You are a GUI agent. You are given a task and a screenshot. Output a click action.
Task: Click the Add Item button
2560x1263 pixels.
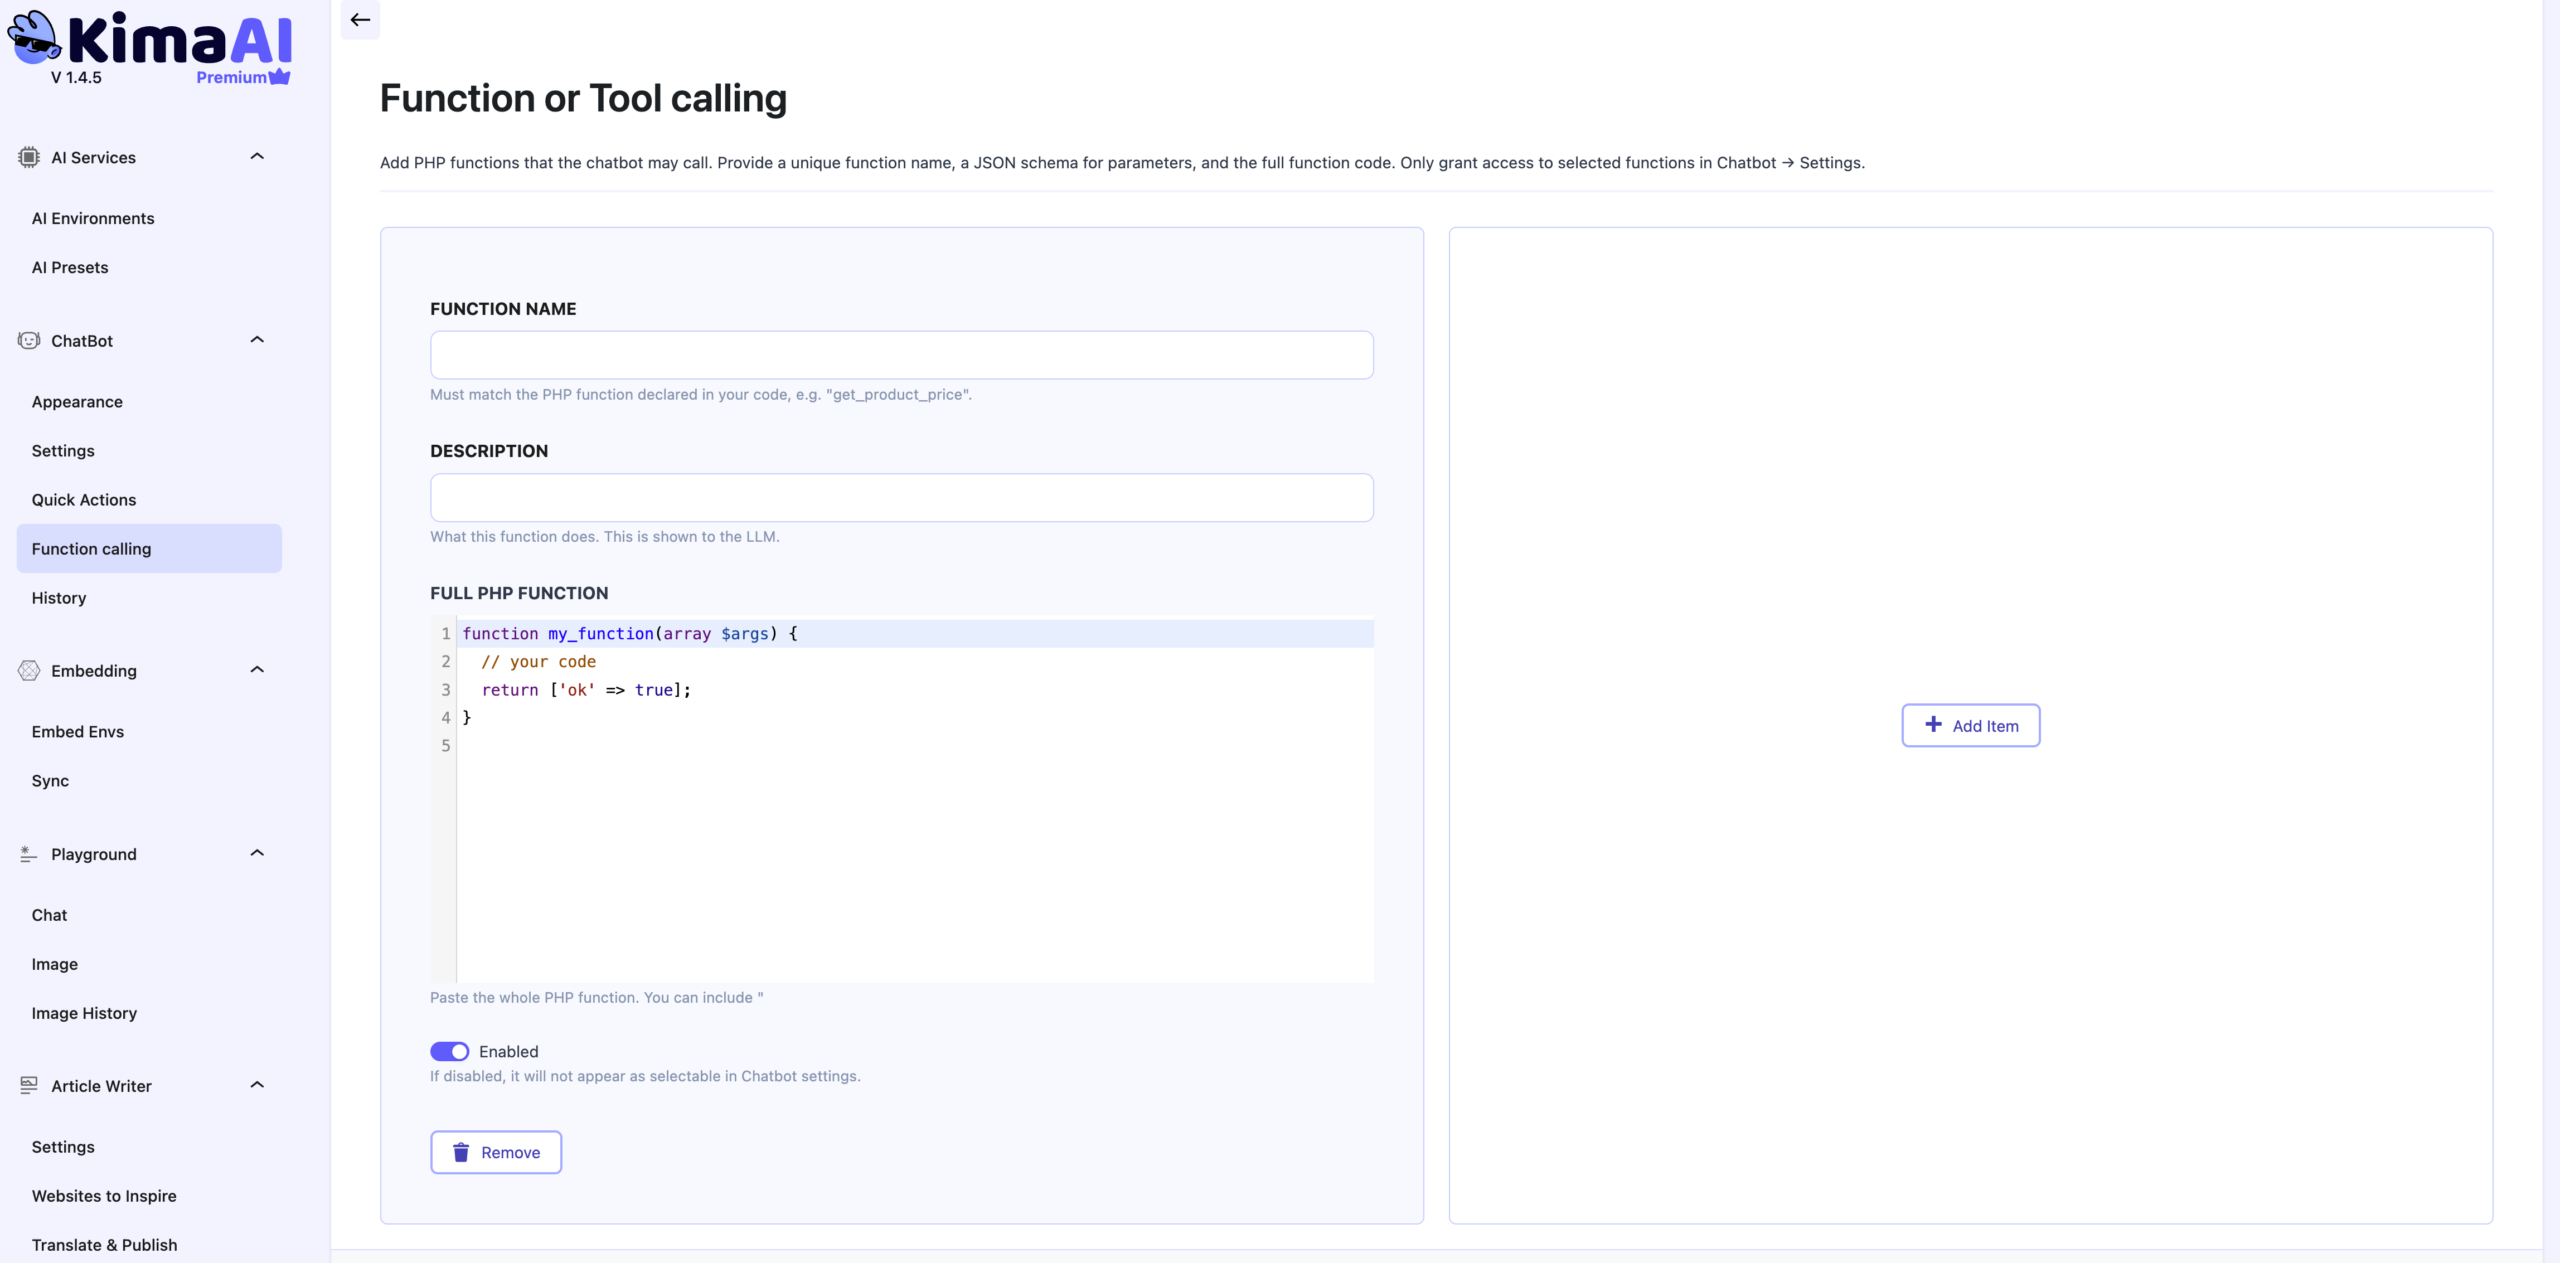[x=1969, y=725]
